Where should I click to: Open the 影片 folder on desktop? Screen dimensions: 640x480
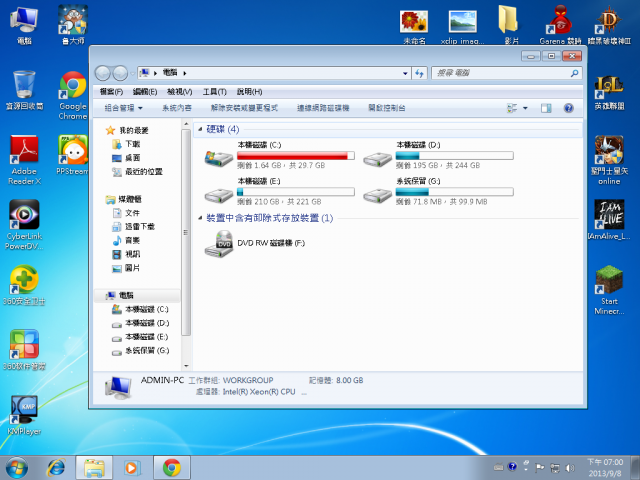tap(509, 25)
